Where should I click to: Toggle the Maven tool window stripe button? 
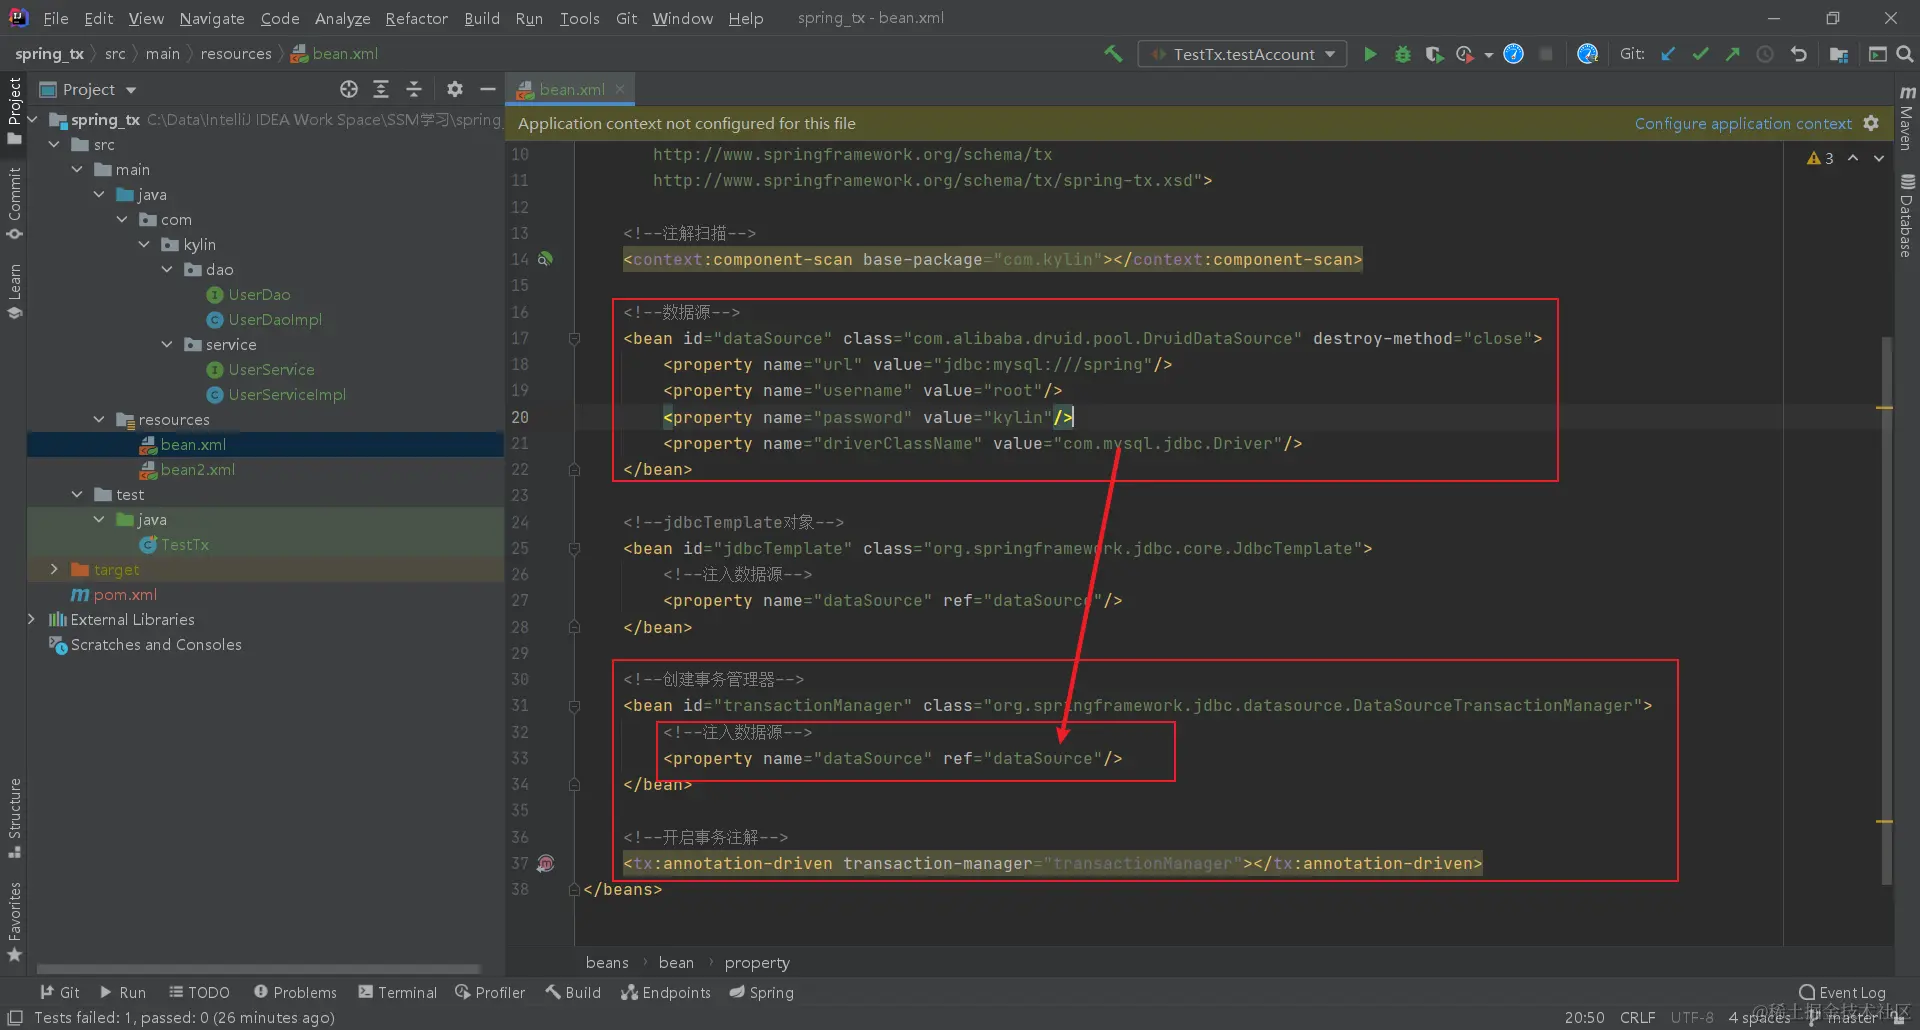[1906, 117]
